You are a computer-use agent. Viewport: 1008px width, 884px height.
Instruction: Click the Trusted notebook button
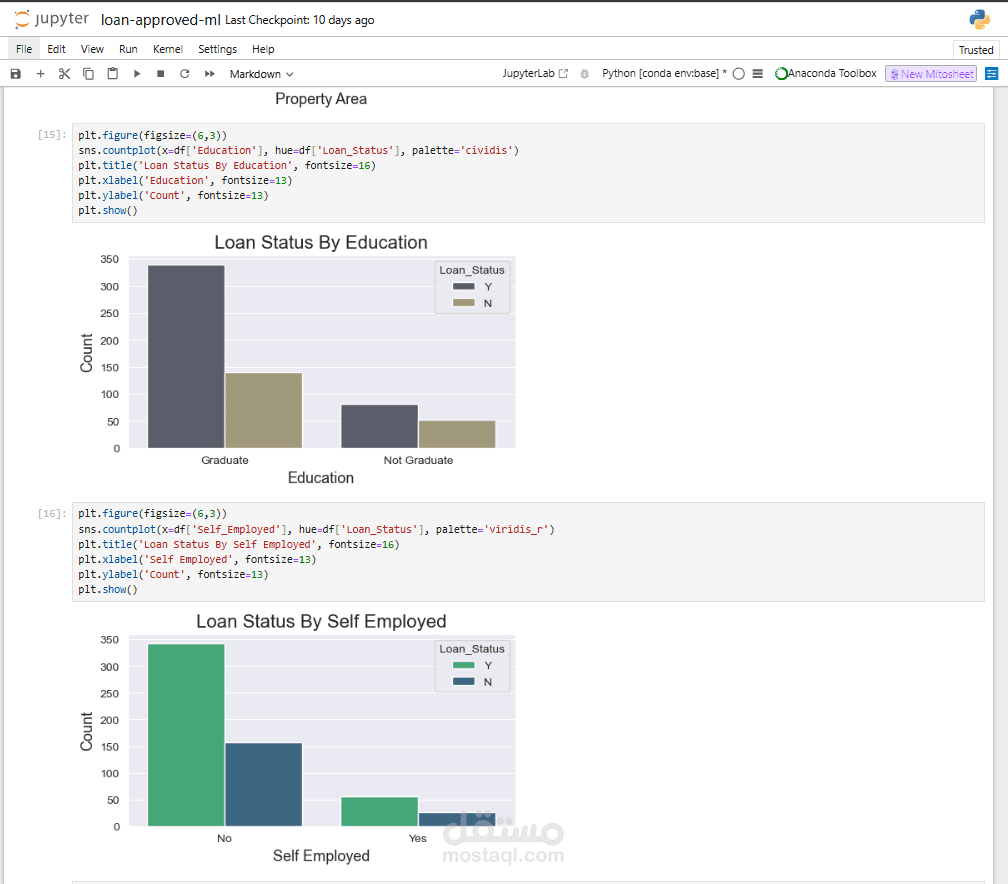pyautogui.click(x=976, y=50)
